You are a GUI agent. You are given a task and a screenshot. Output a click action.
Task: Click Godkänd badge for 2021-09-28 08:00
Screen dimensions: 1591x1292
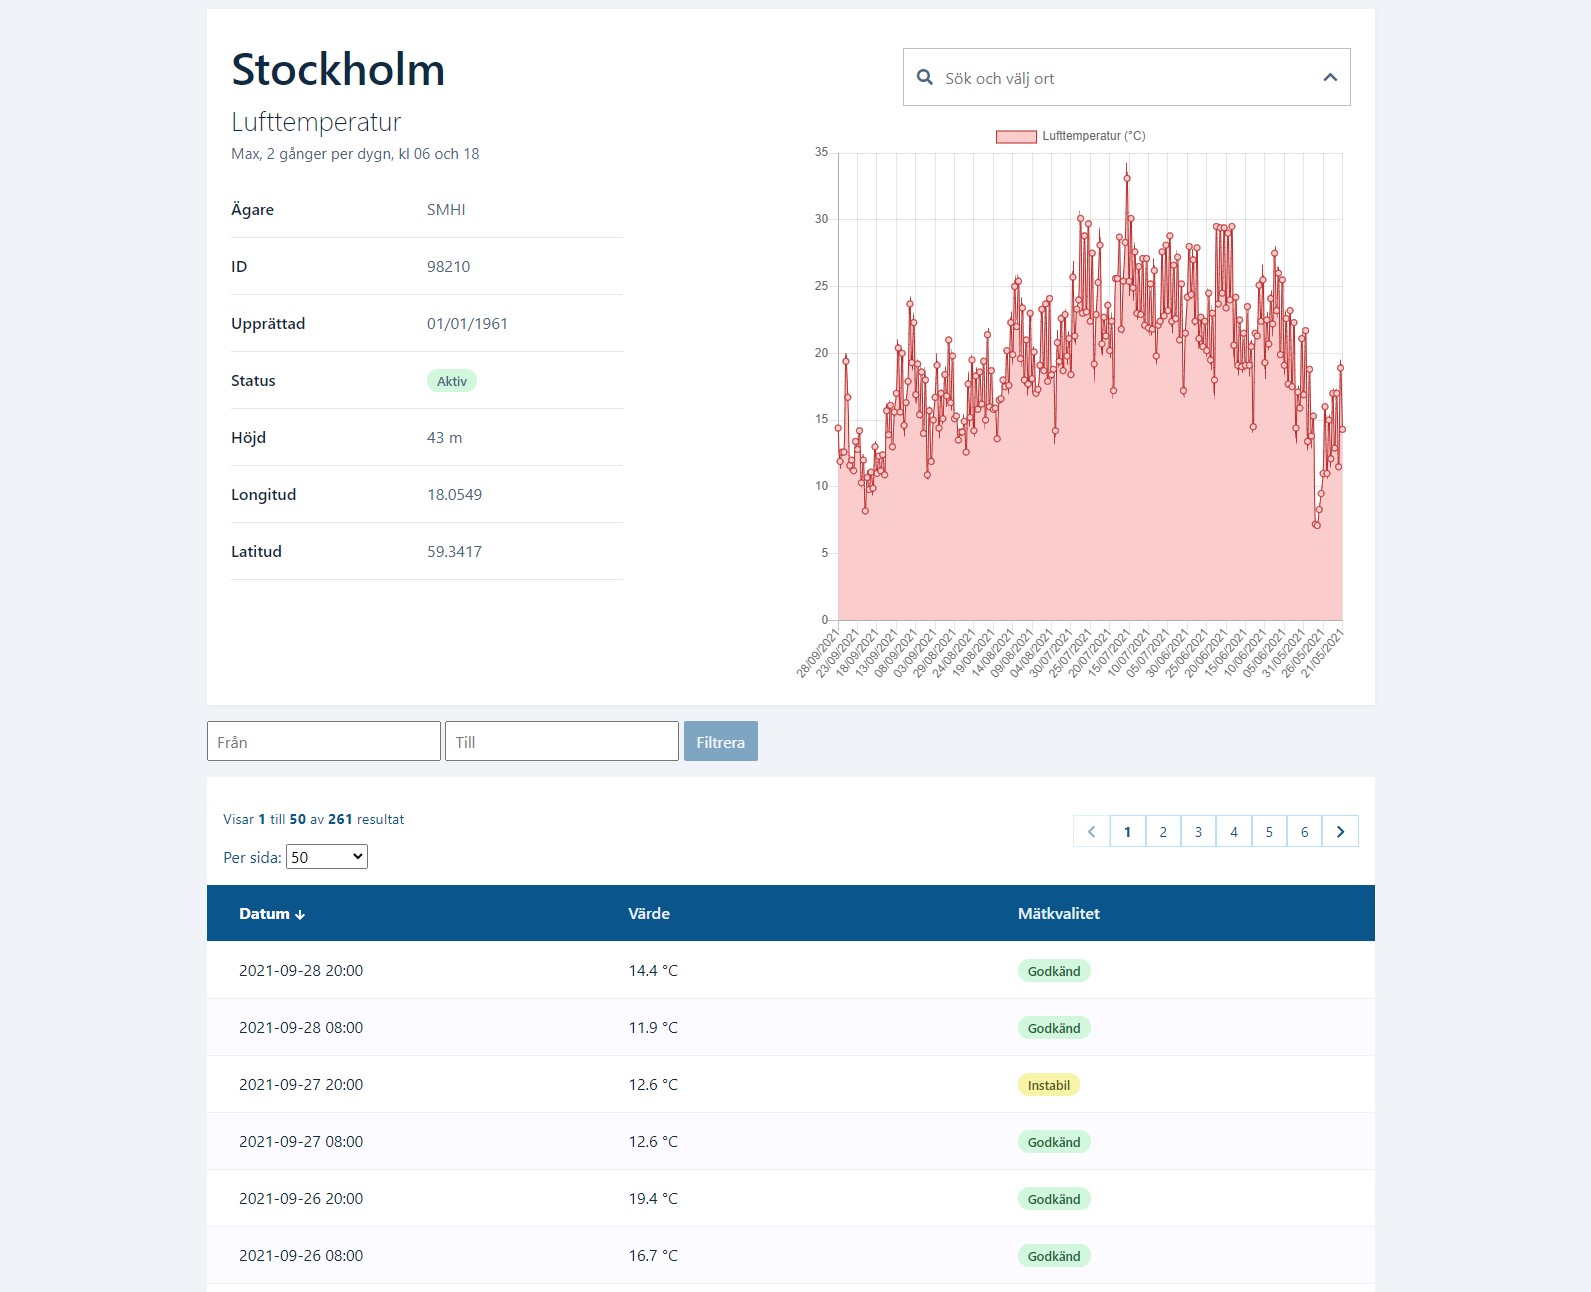(1054, 1028)
